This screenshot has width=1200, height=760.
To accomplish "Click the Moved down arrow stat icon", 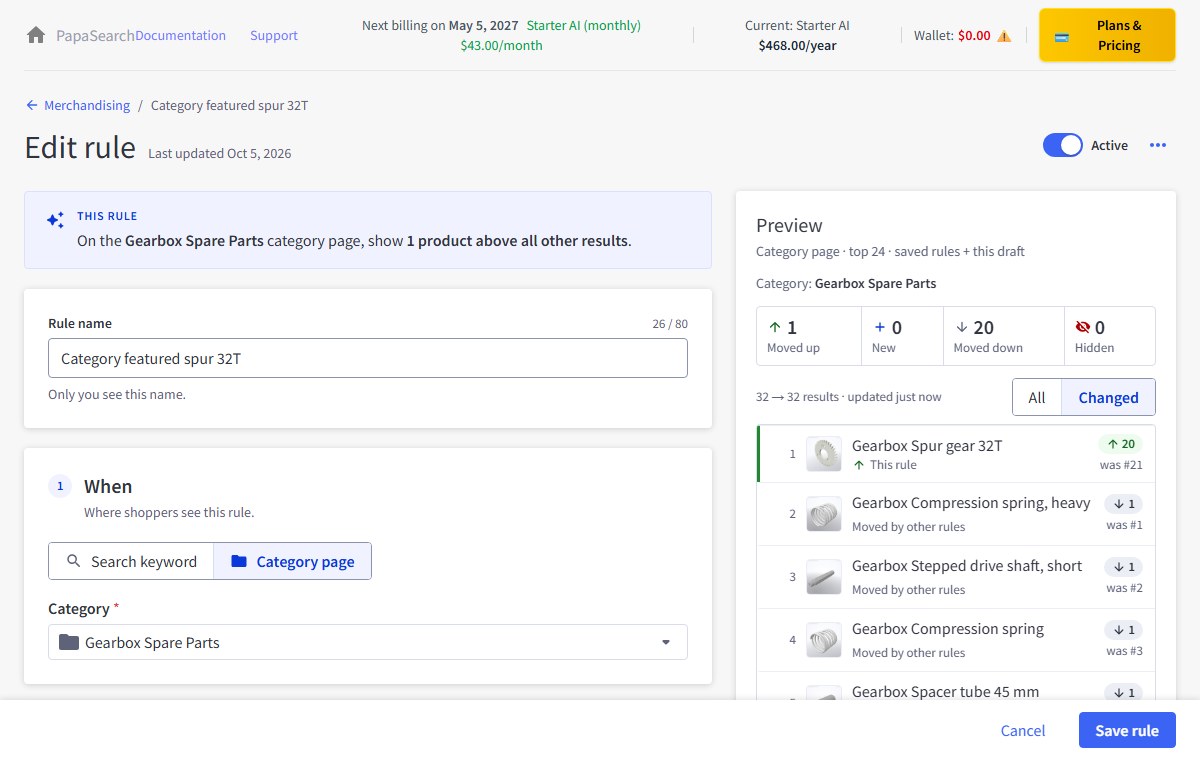I will click(x=961, y=327).
